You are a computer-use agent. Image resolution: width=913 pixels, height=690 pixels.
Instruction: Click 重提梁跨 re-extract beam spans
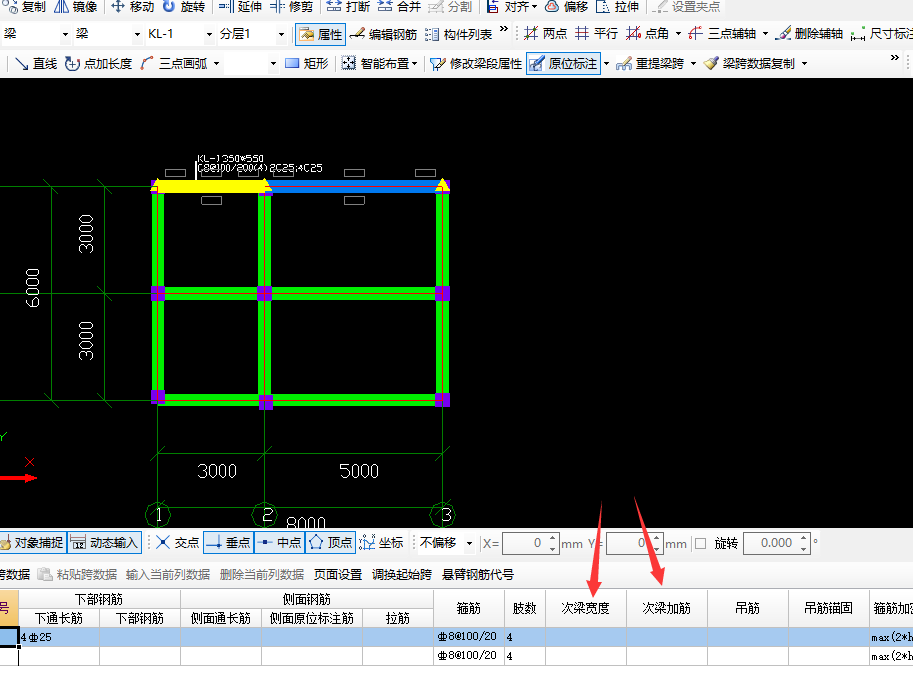pos(649,63)
